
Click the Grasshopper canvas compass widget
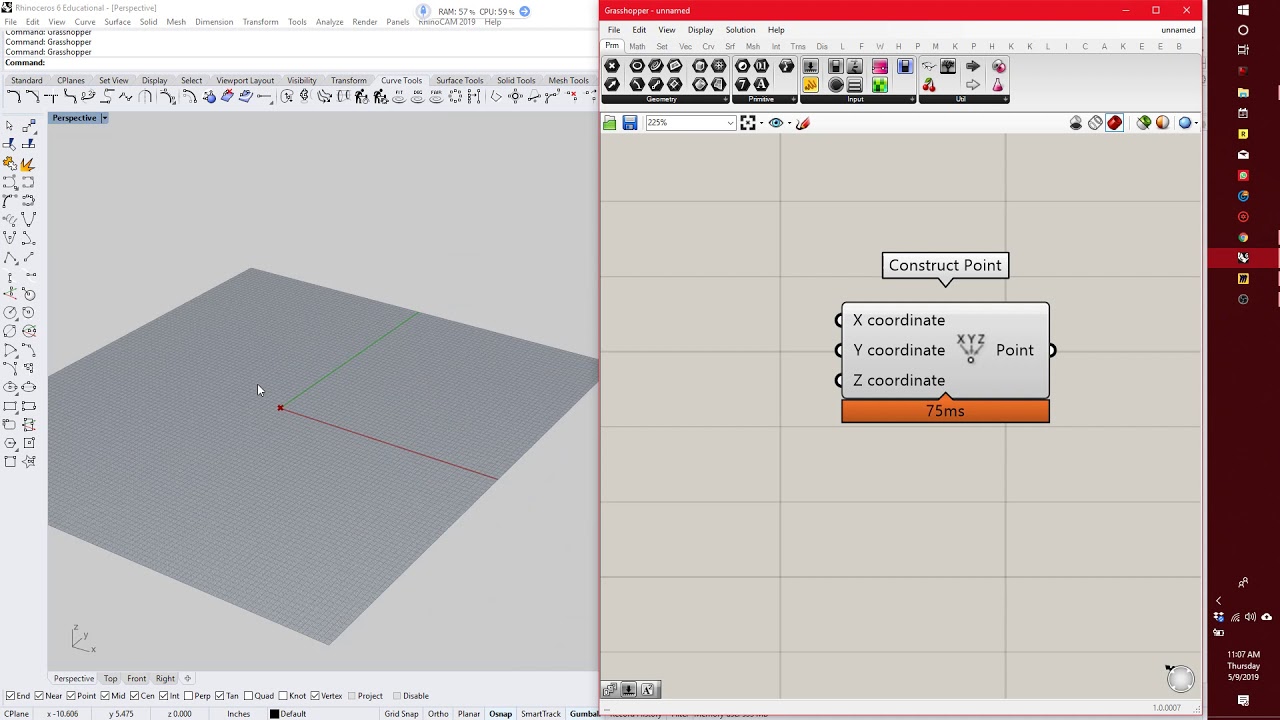(1180, 679)
